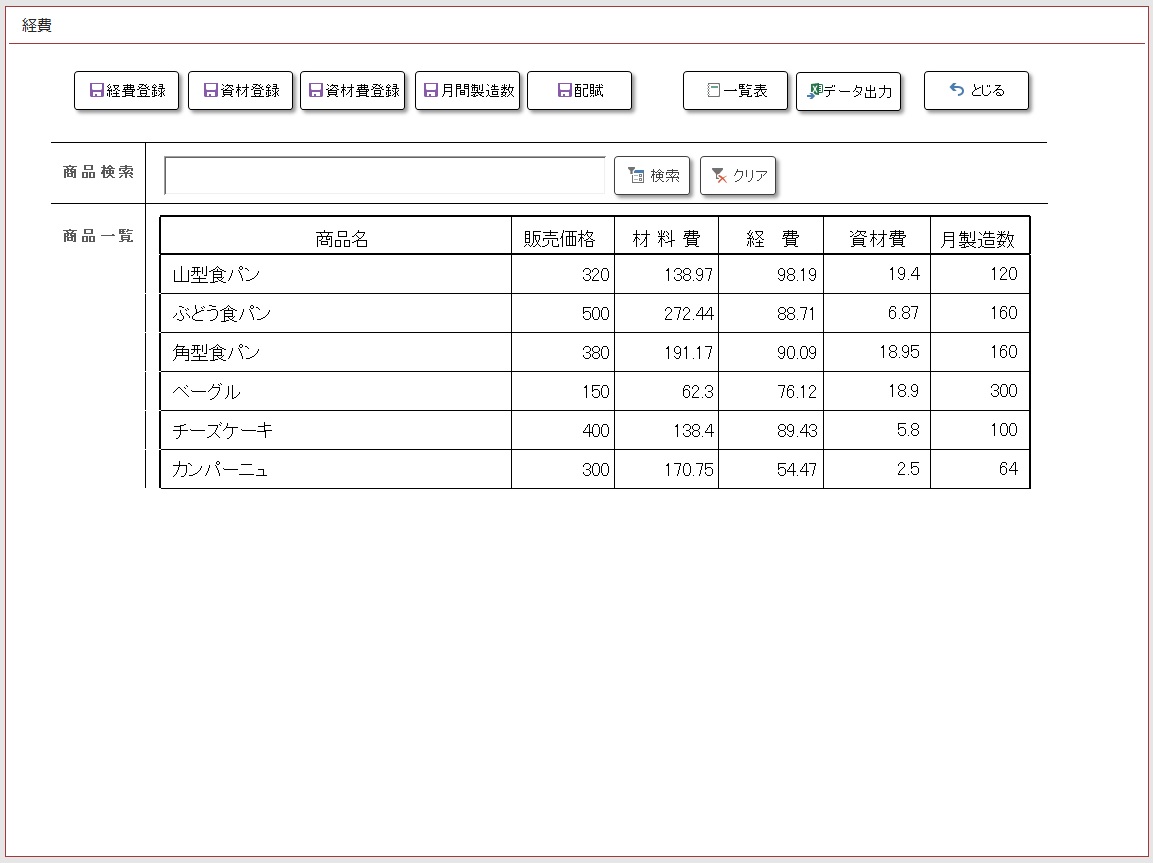Click price cell 320 for 山型食パン
The image size is (1153, 863).
[563, 274]
